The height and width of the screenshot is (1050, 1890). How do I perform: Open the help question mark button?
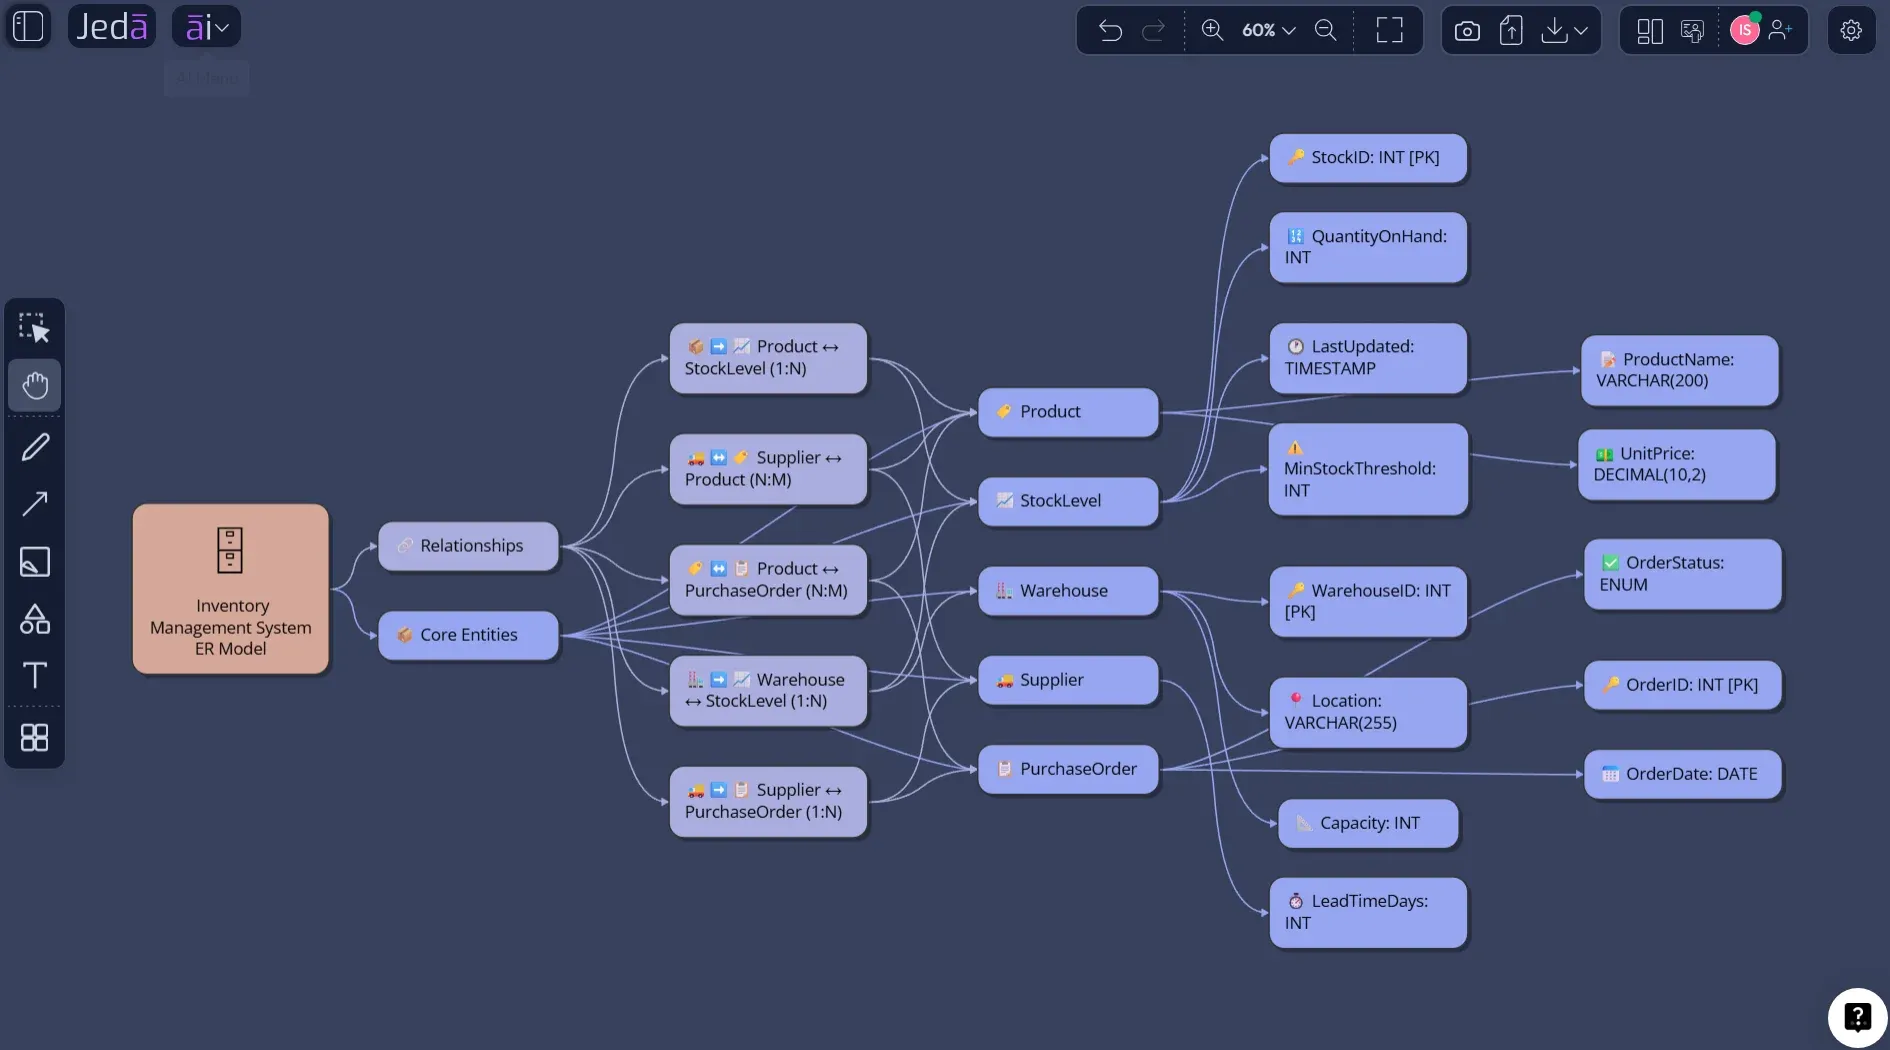(1857, 1017)
